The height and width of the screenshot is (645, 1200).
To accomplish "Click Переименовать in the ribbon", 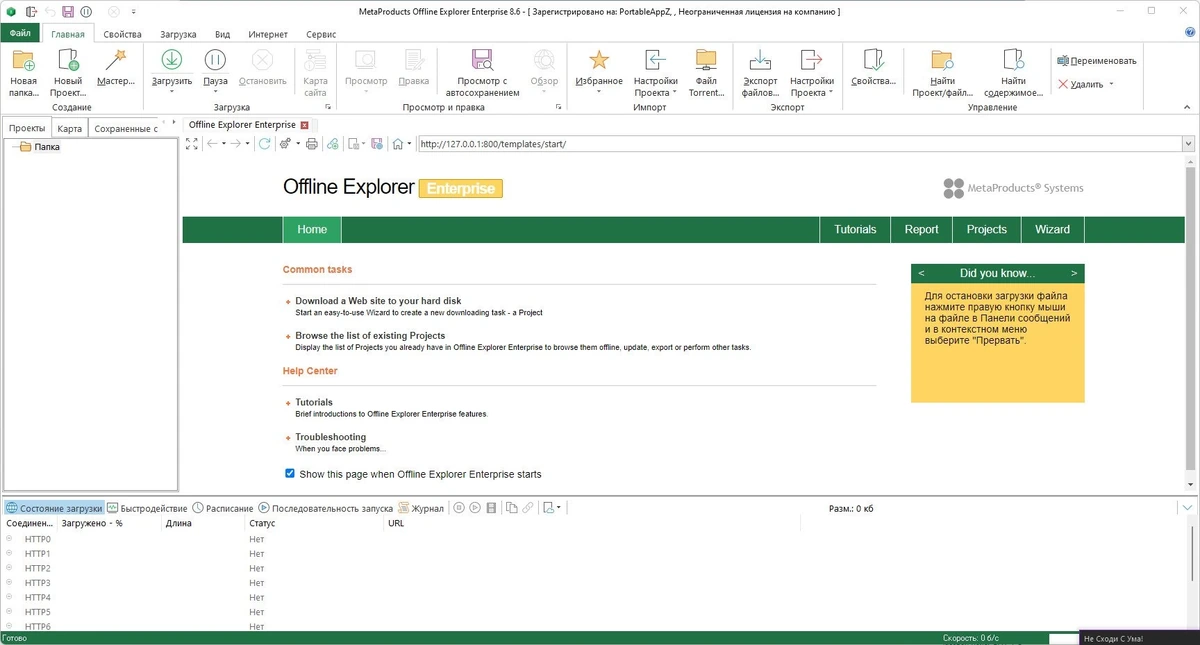I will (1097, 61).
